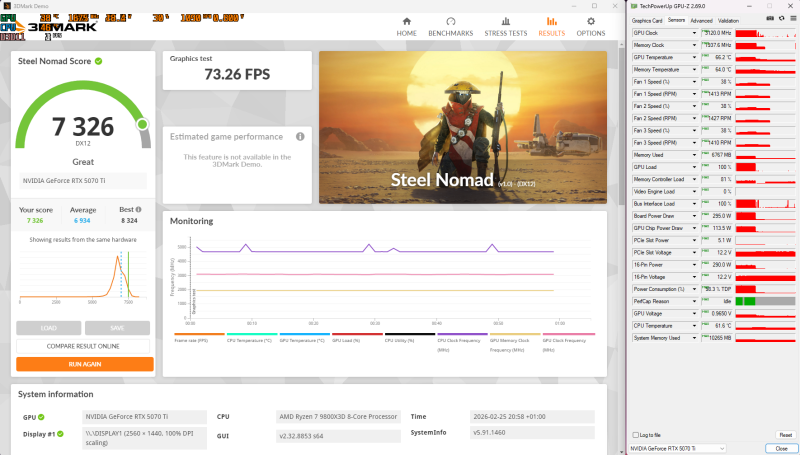Image resolution: width=800 pixels, height=455 pixels.
Task: Open the 16-Pin Power sensor dropdown
Action: point(694,265)
